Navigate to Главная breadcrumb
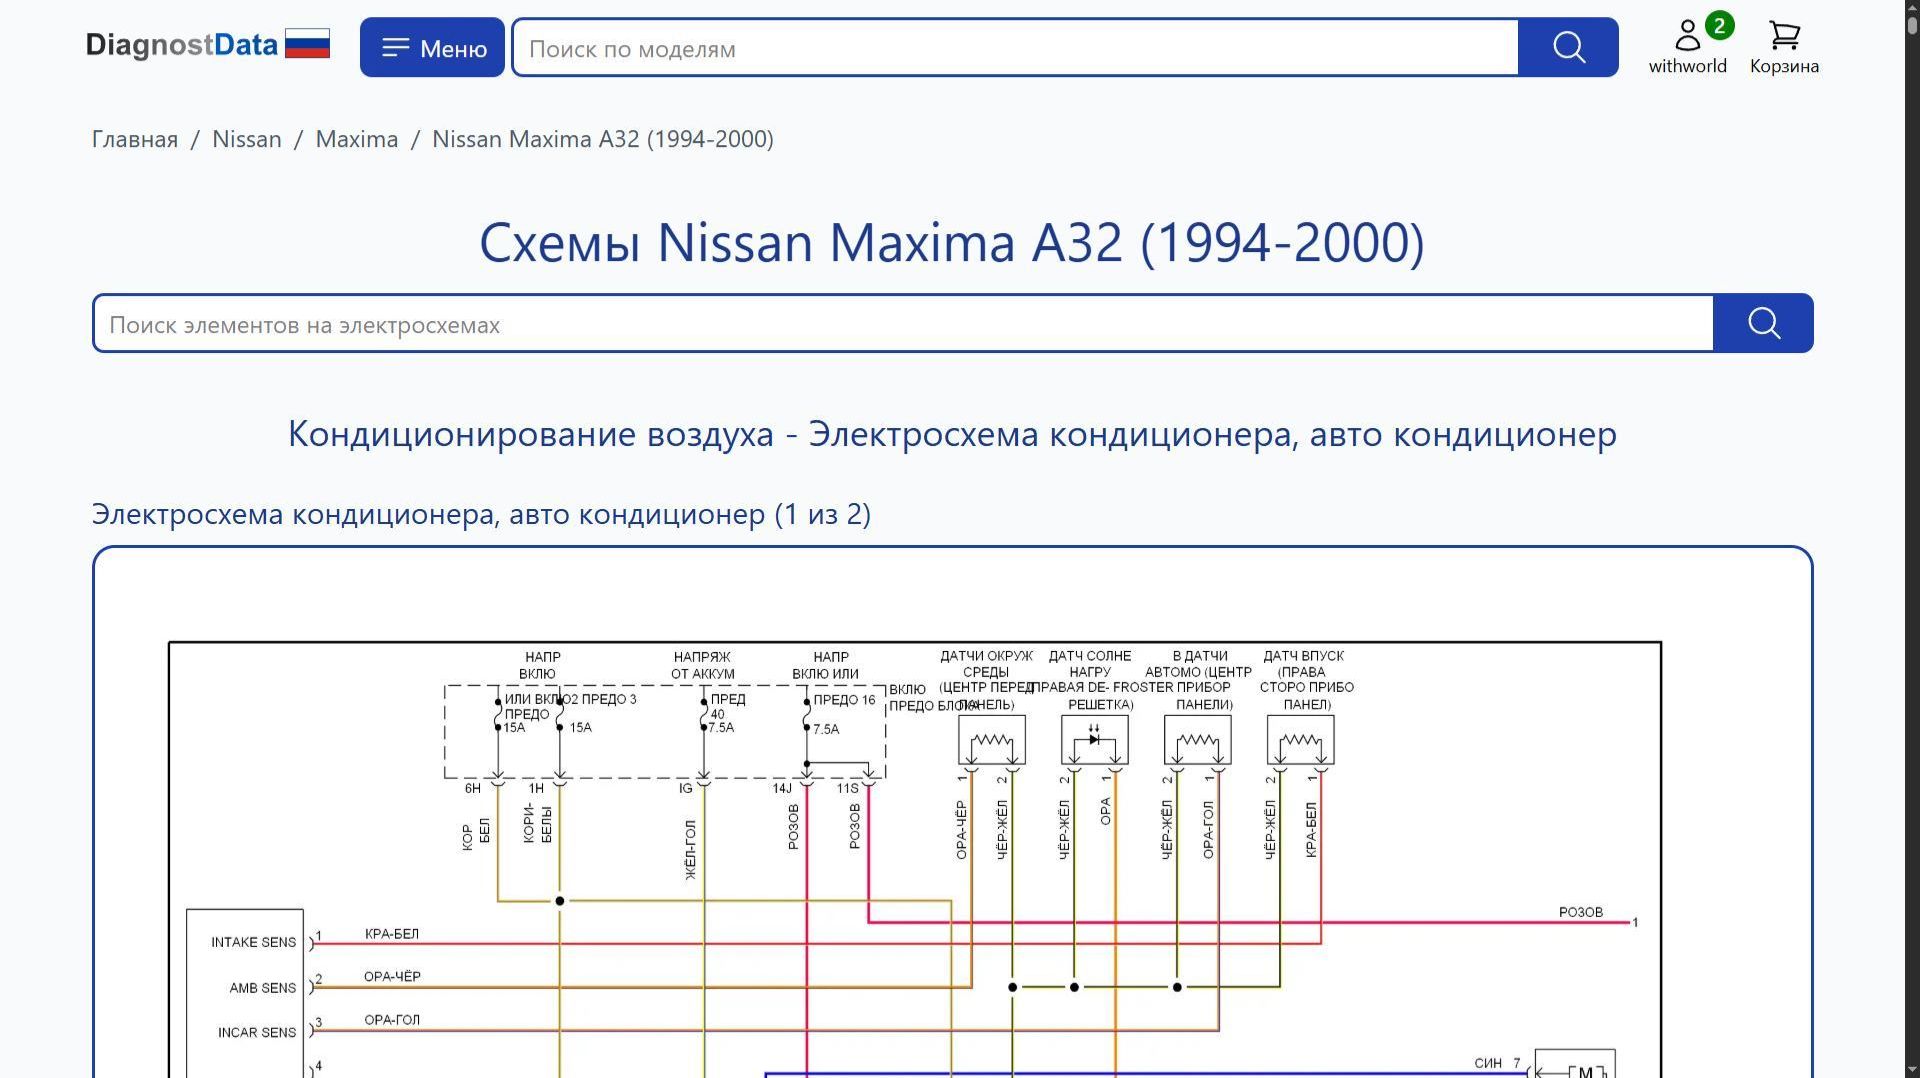1920x1078 pixels. [x=133, y=139]
